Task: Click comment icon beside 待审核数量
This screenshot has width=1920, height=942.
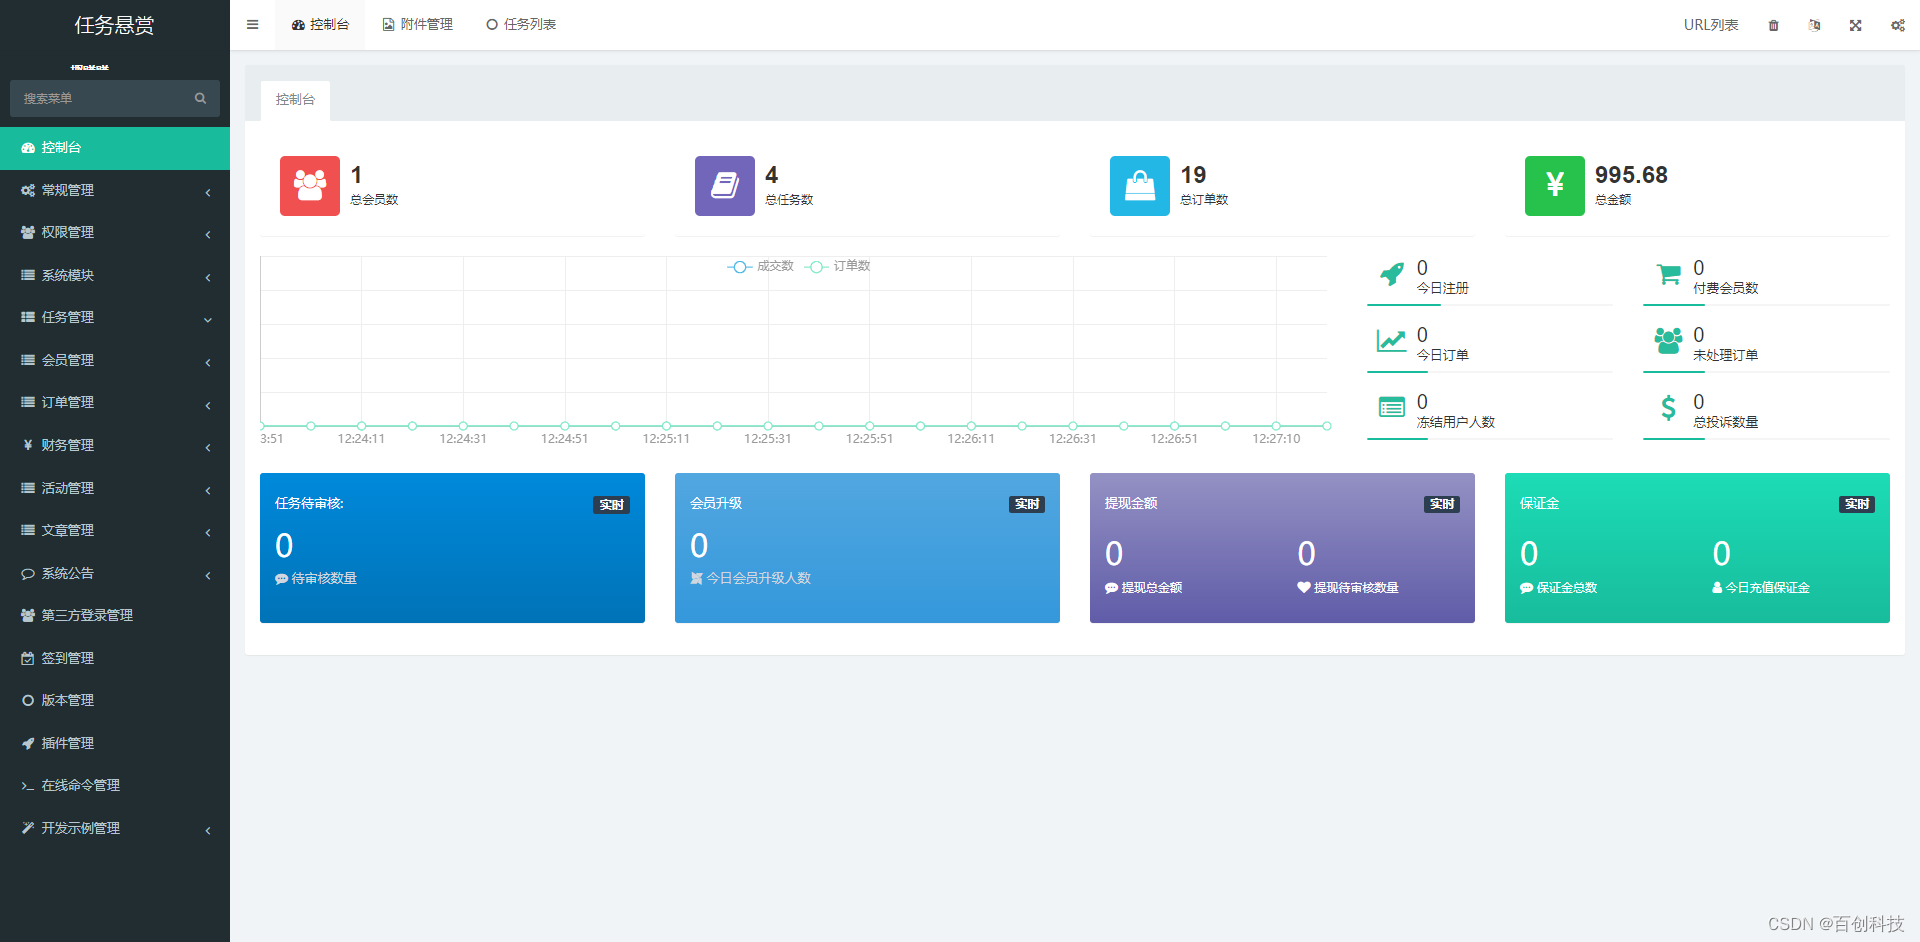Action: pyautogui.click(x=281, y=579)
